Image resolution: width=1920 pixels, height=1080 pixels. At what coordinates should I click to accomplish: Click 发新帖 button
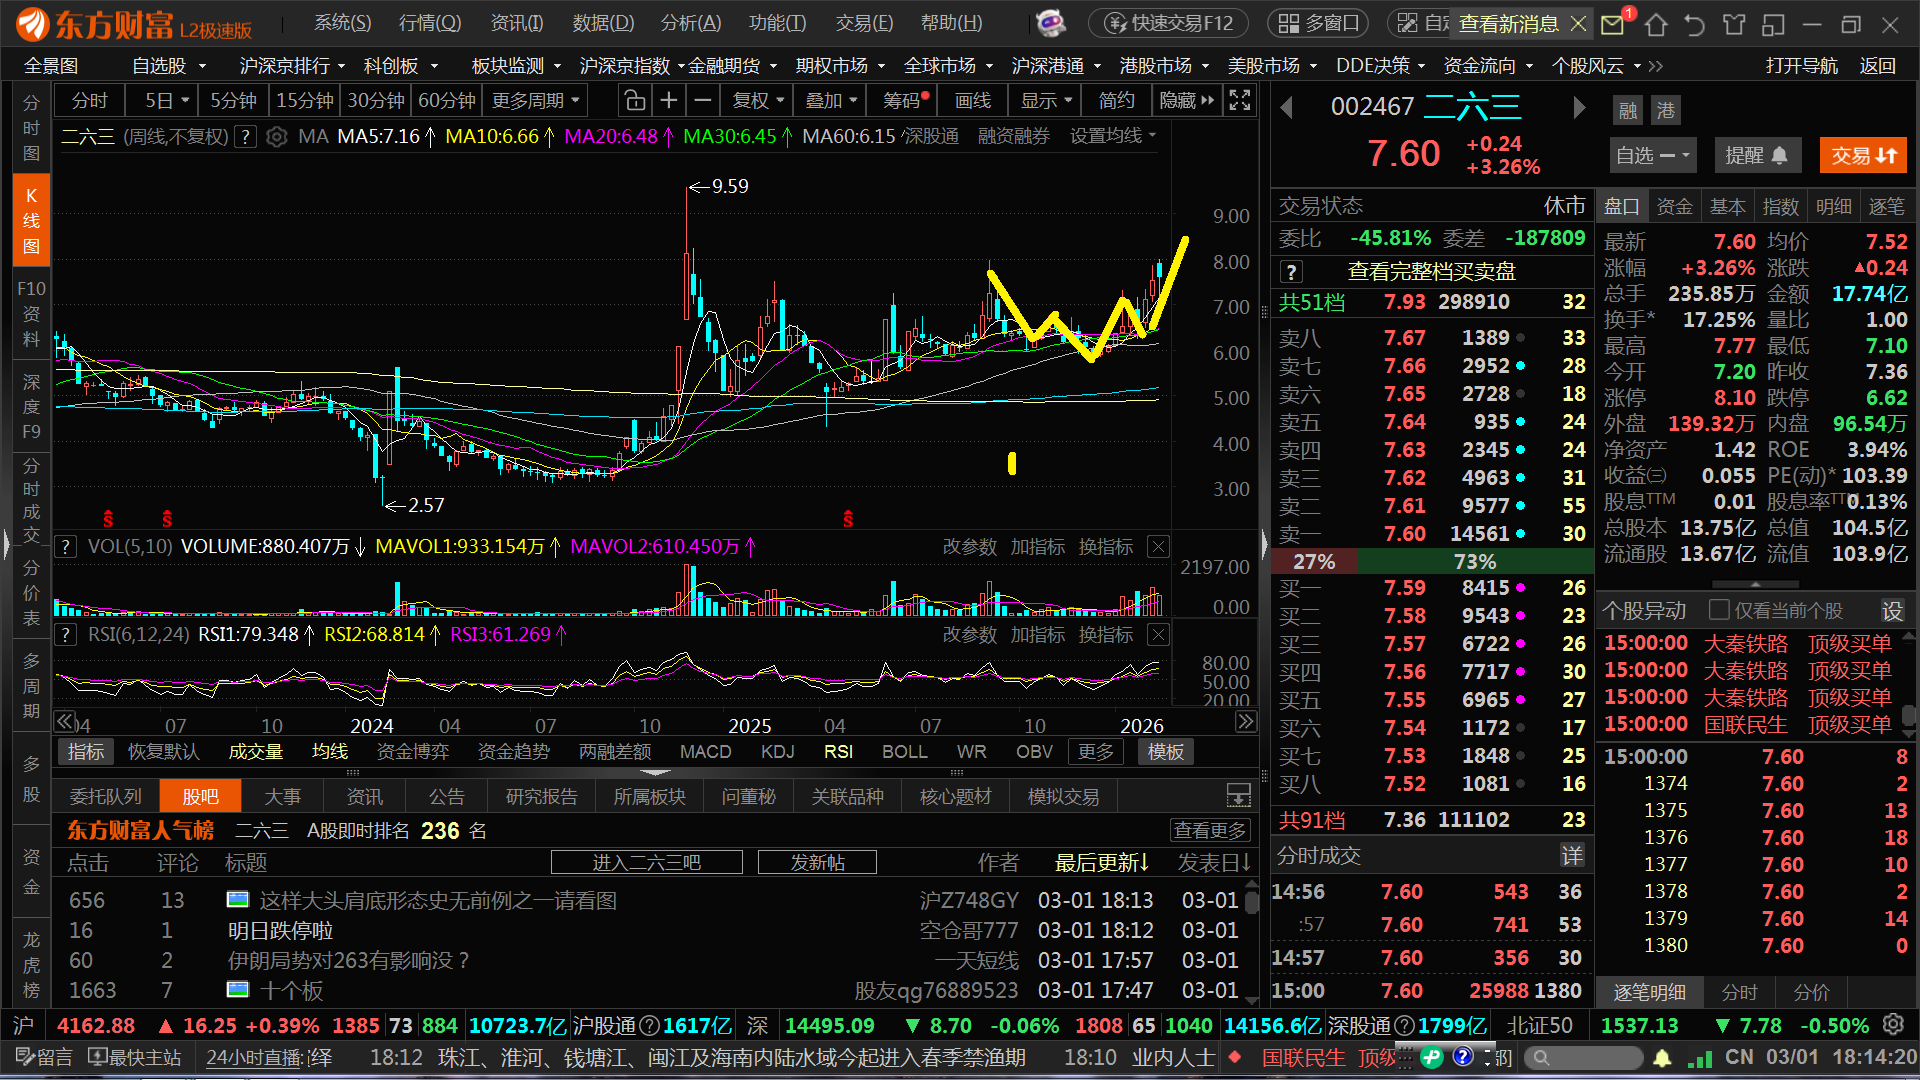(817, 862)
